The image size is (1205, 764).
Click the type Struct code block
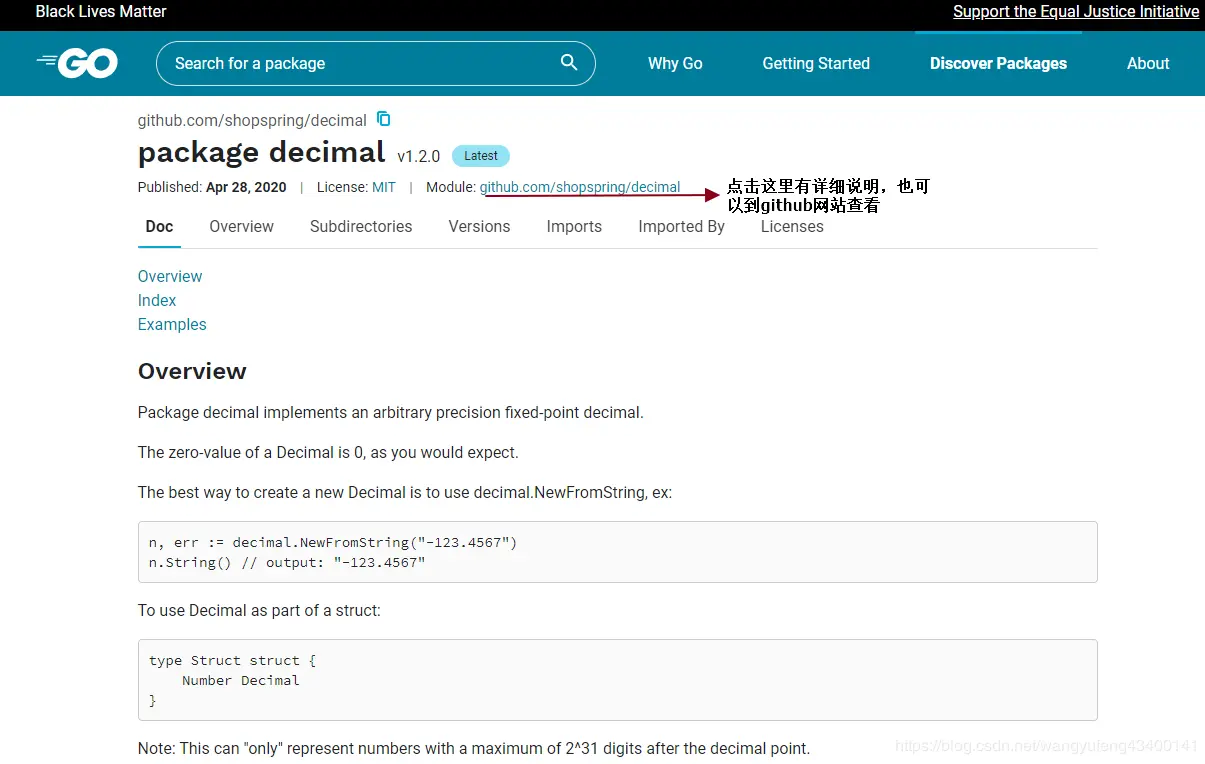[618, 680]
